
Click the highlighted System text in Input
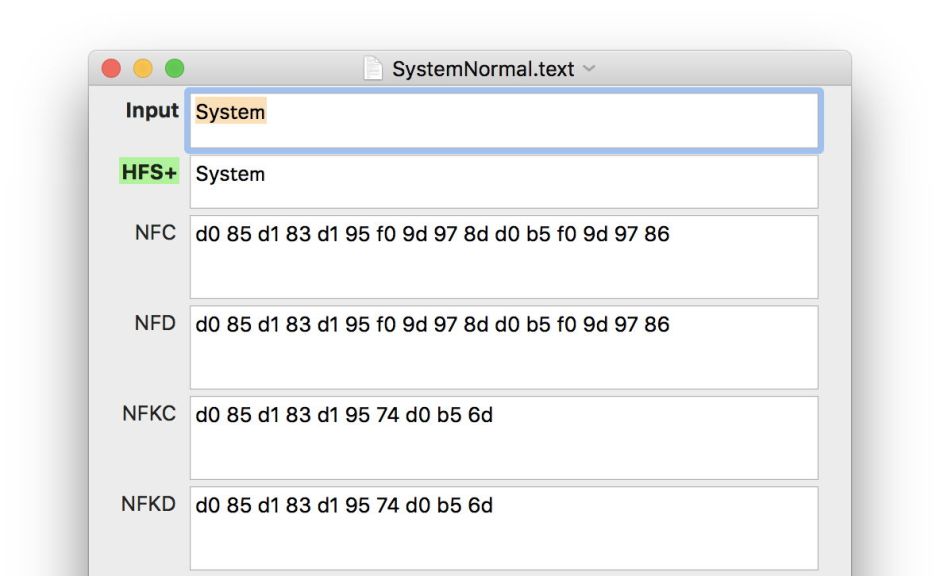click(x=230, y=112)
